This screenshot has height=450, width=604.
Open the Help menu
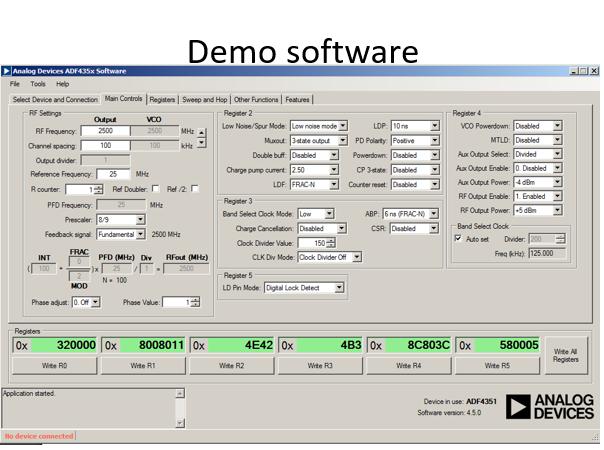coord(62,84)
